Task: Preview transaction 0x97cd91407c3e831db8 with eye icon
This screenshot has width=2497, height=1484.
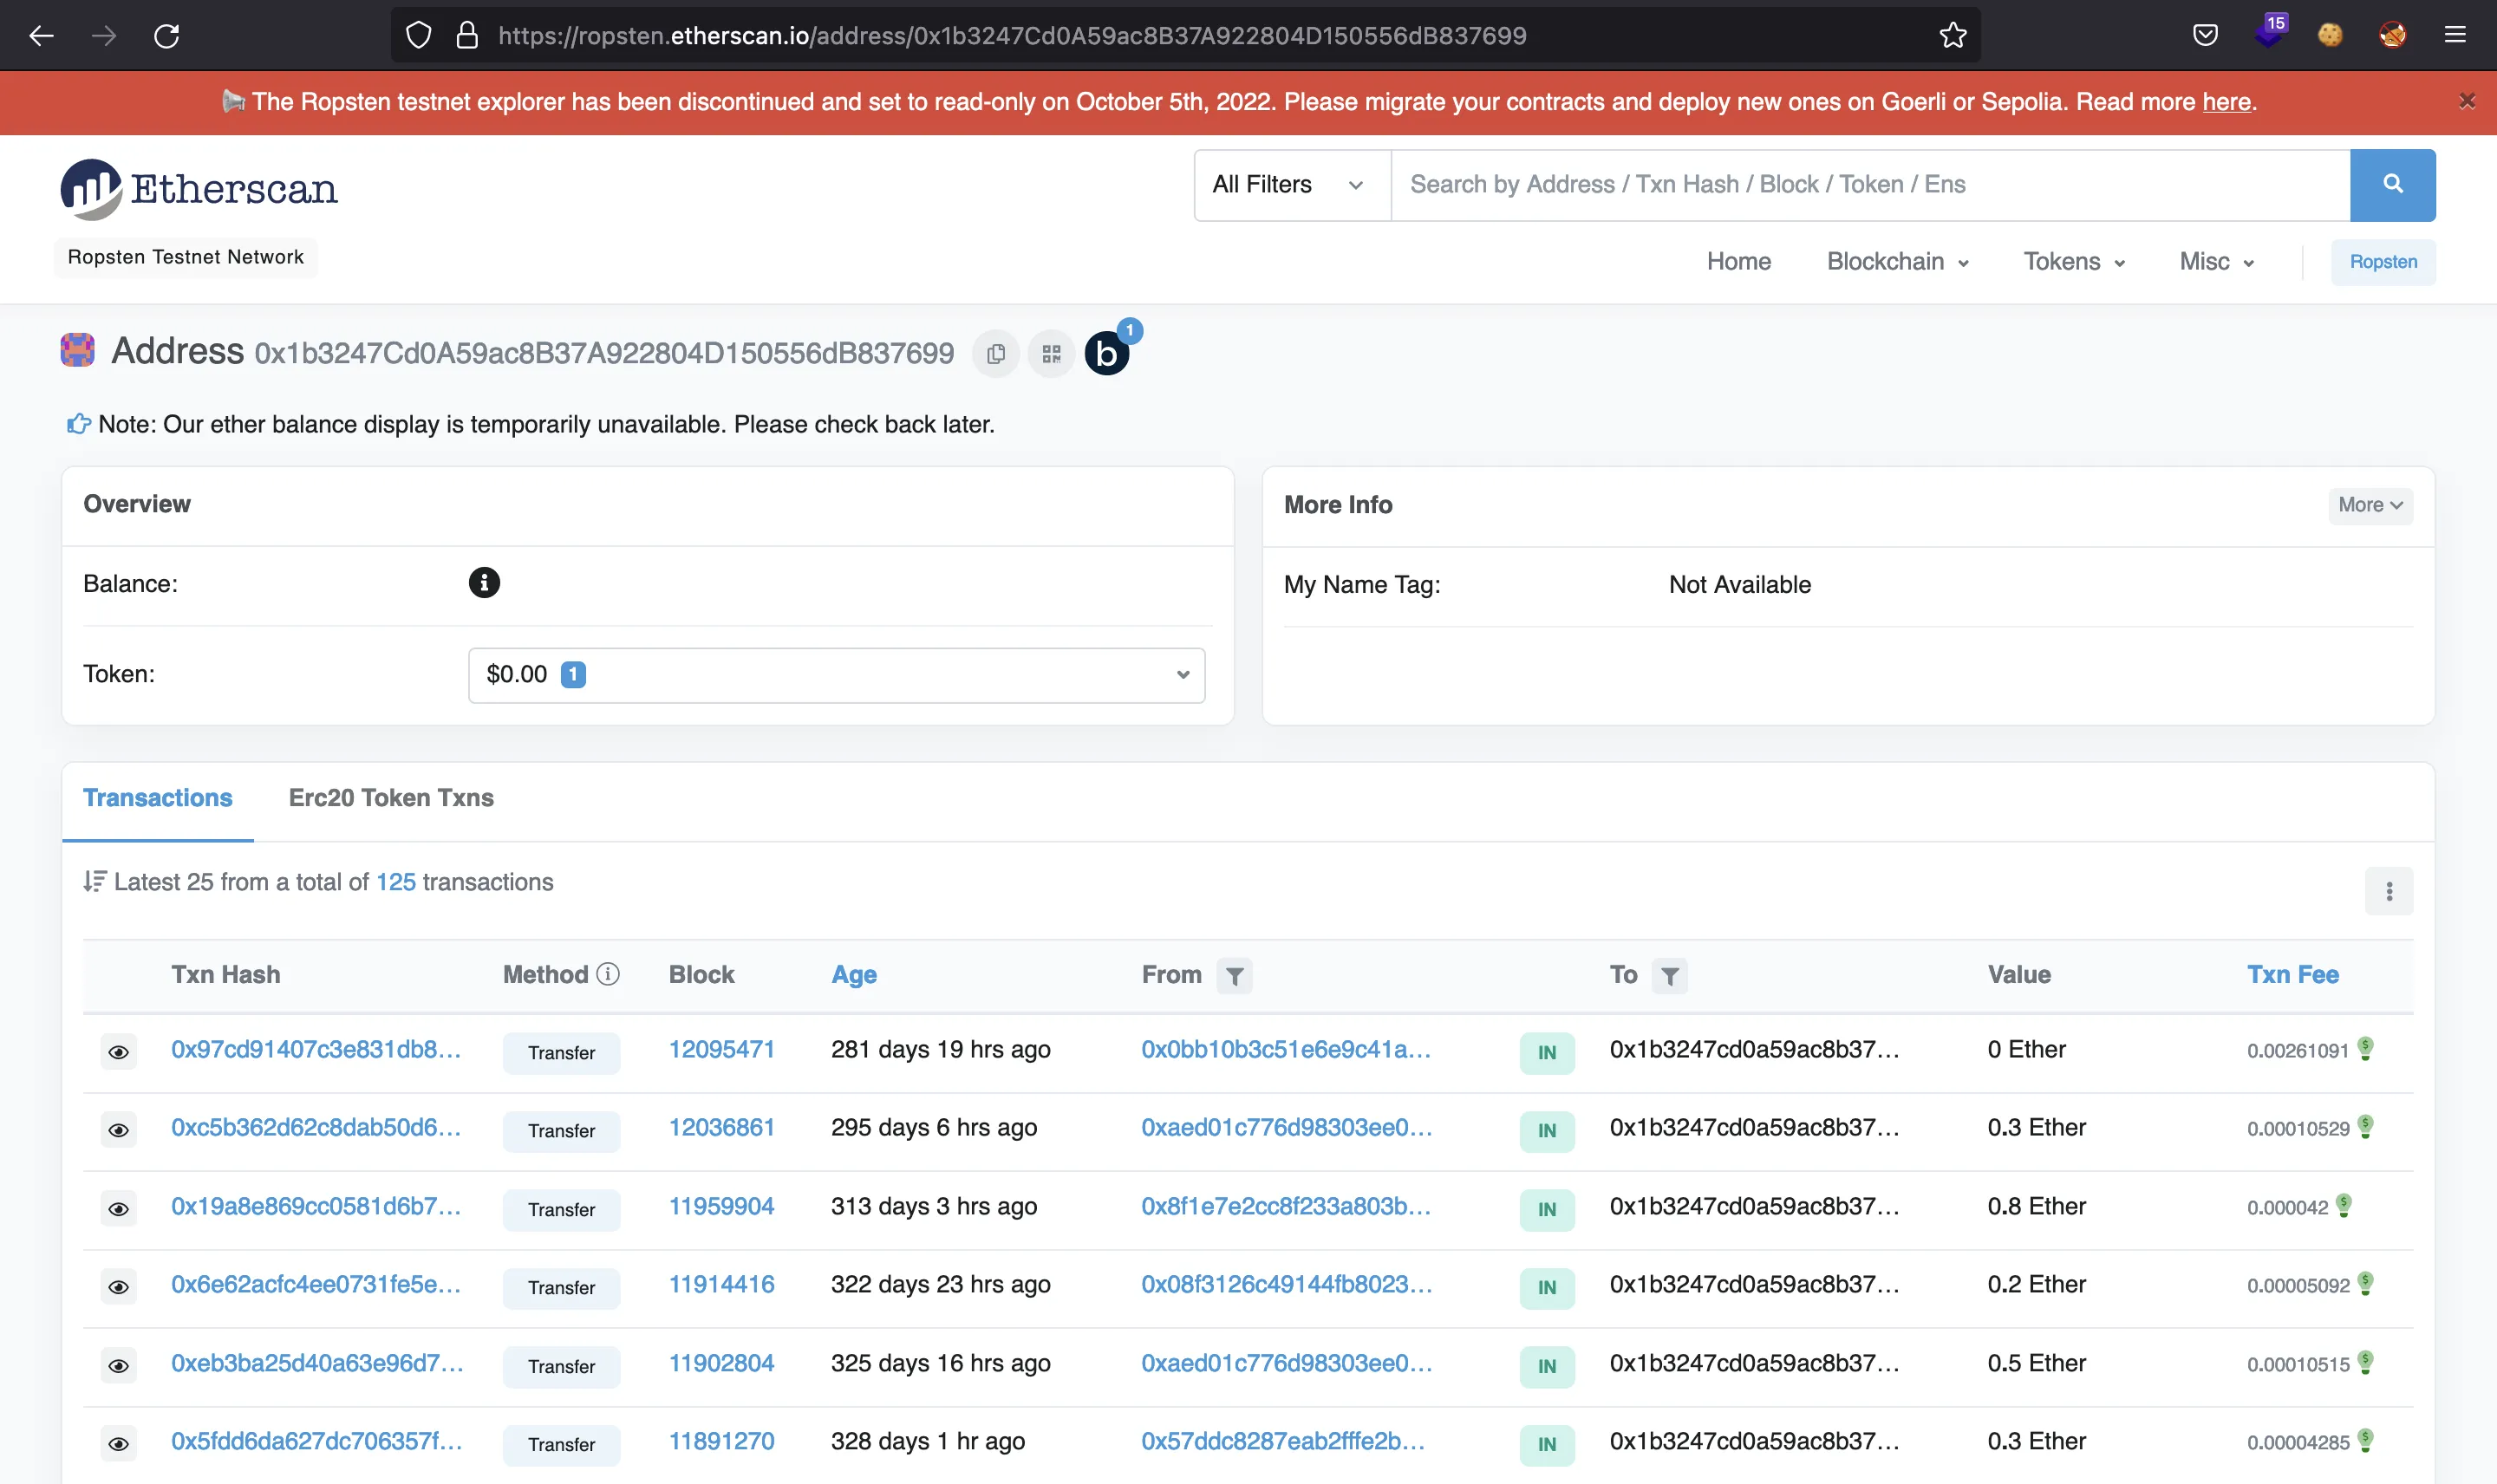Action: [118, 1052]
